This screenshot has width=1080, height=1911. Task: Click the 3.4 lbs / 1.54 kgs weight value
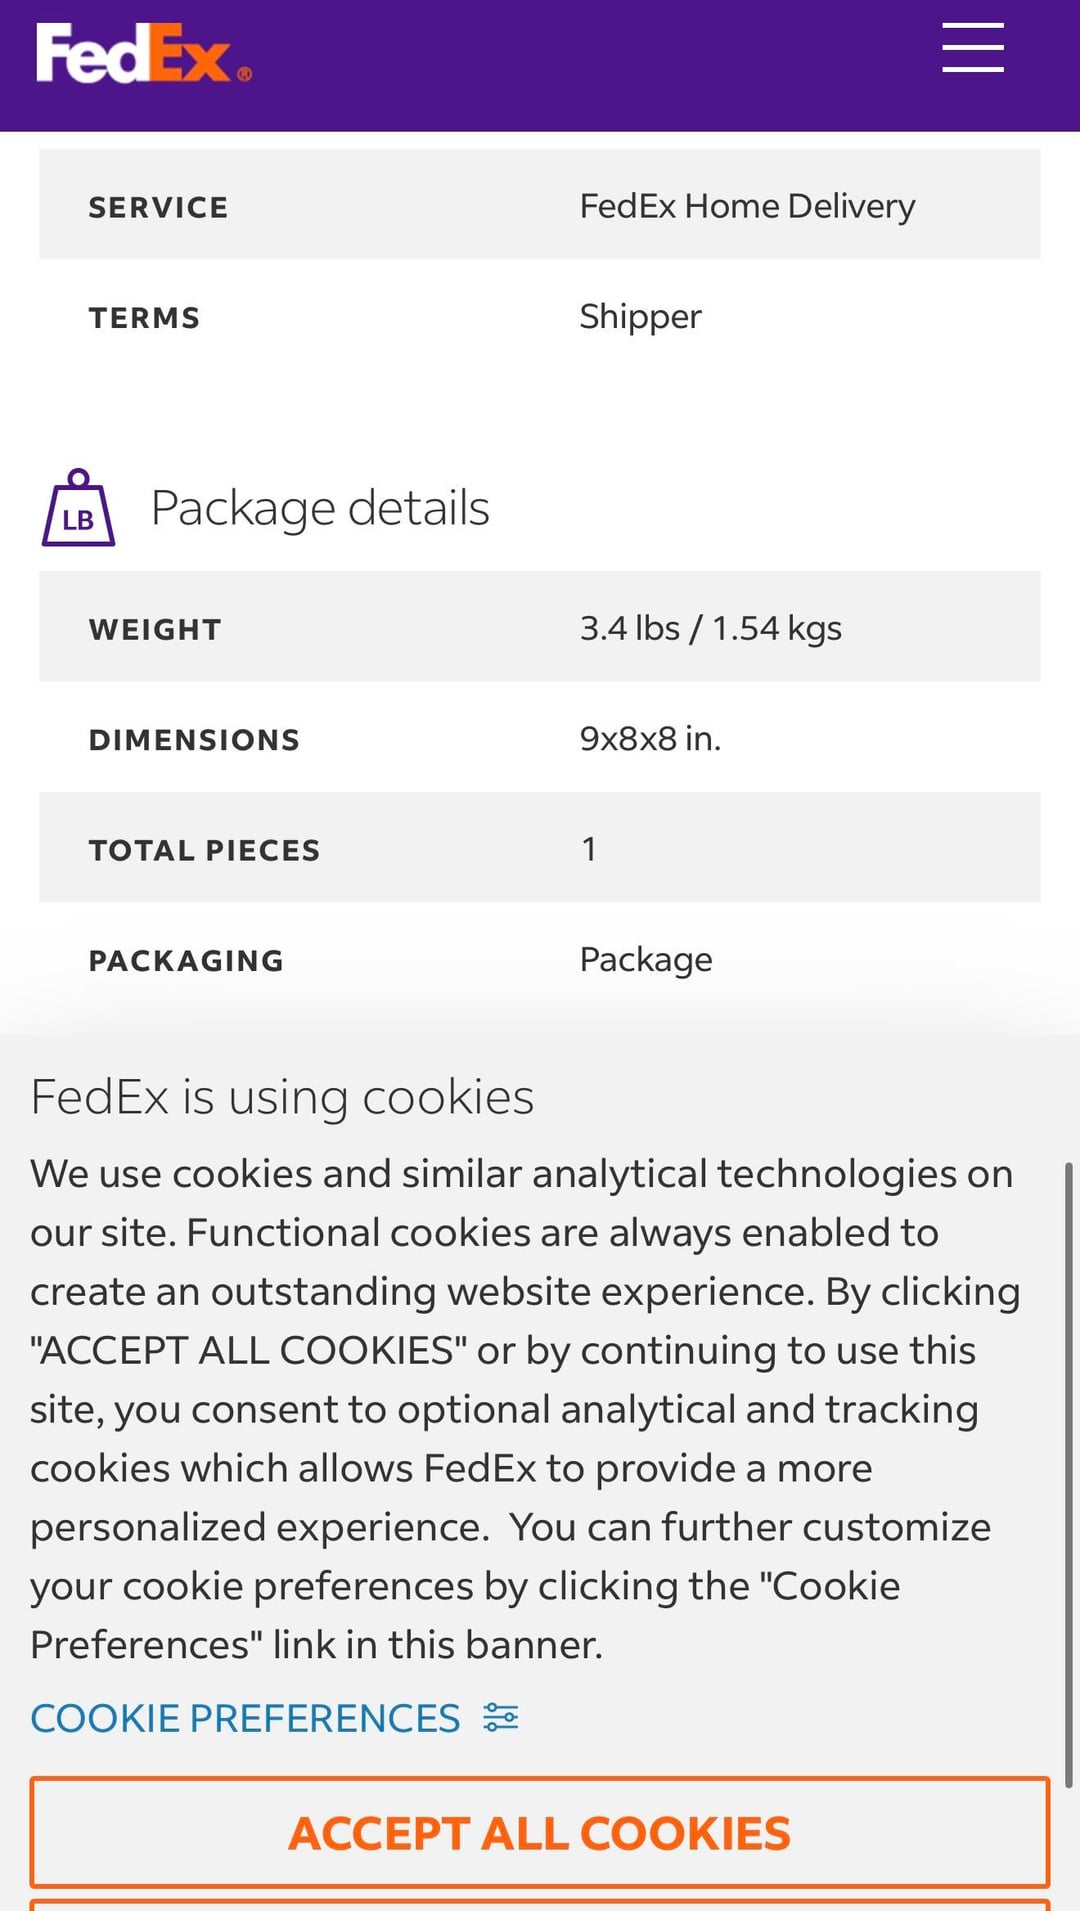(710, 628)
